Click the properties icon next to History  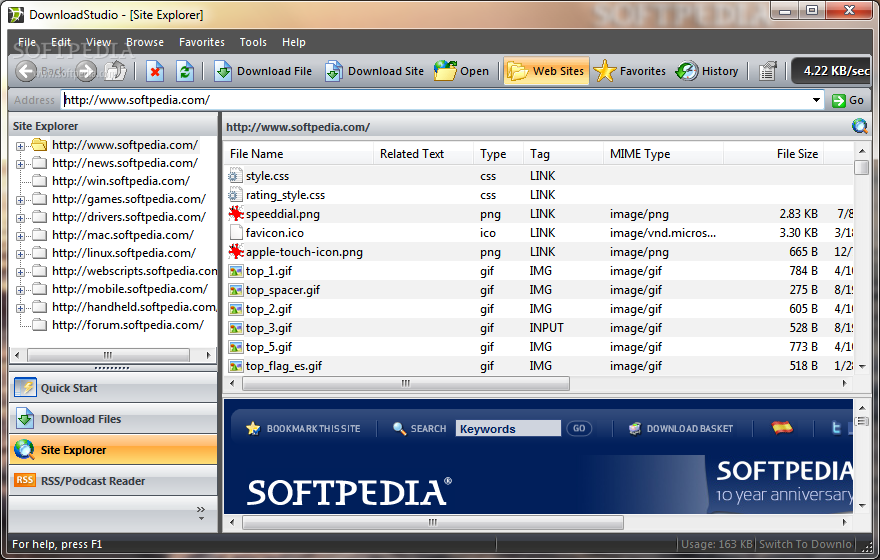(x=768, y=71)
